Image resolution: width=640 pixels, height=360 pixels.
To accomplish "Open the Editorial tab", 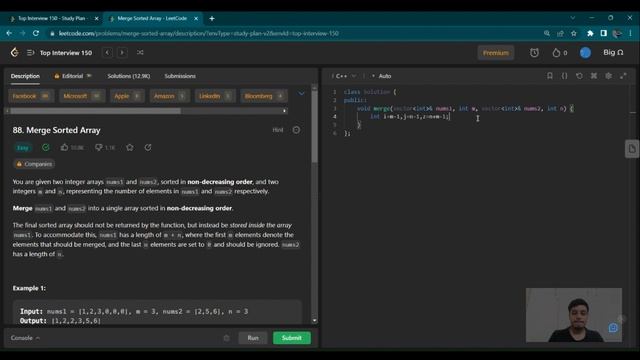I will tap(73, 76).
